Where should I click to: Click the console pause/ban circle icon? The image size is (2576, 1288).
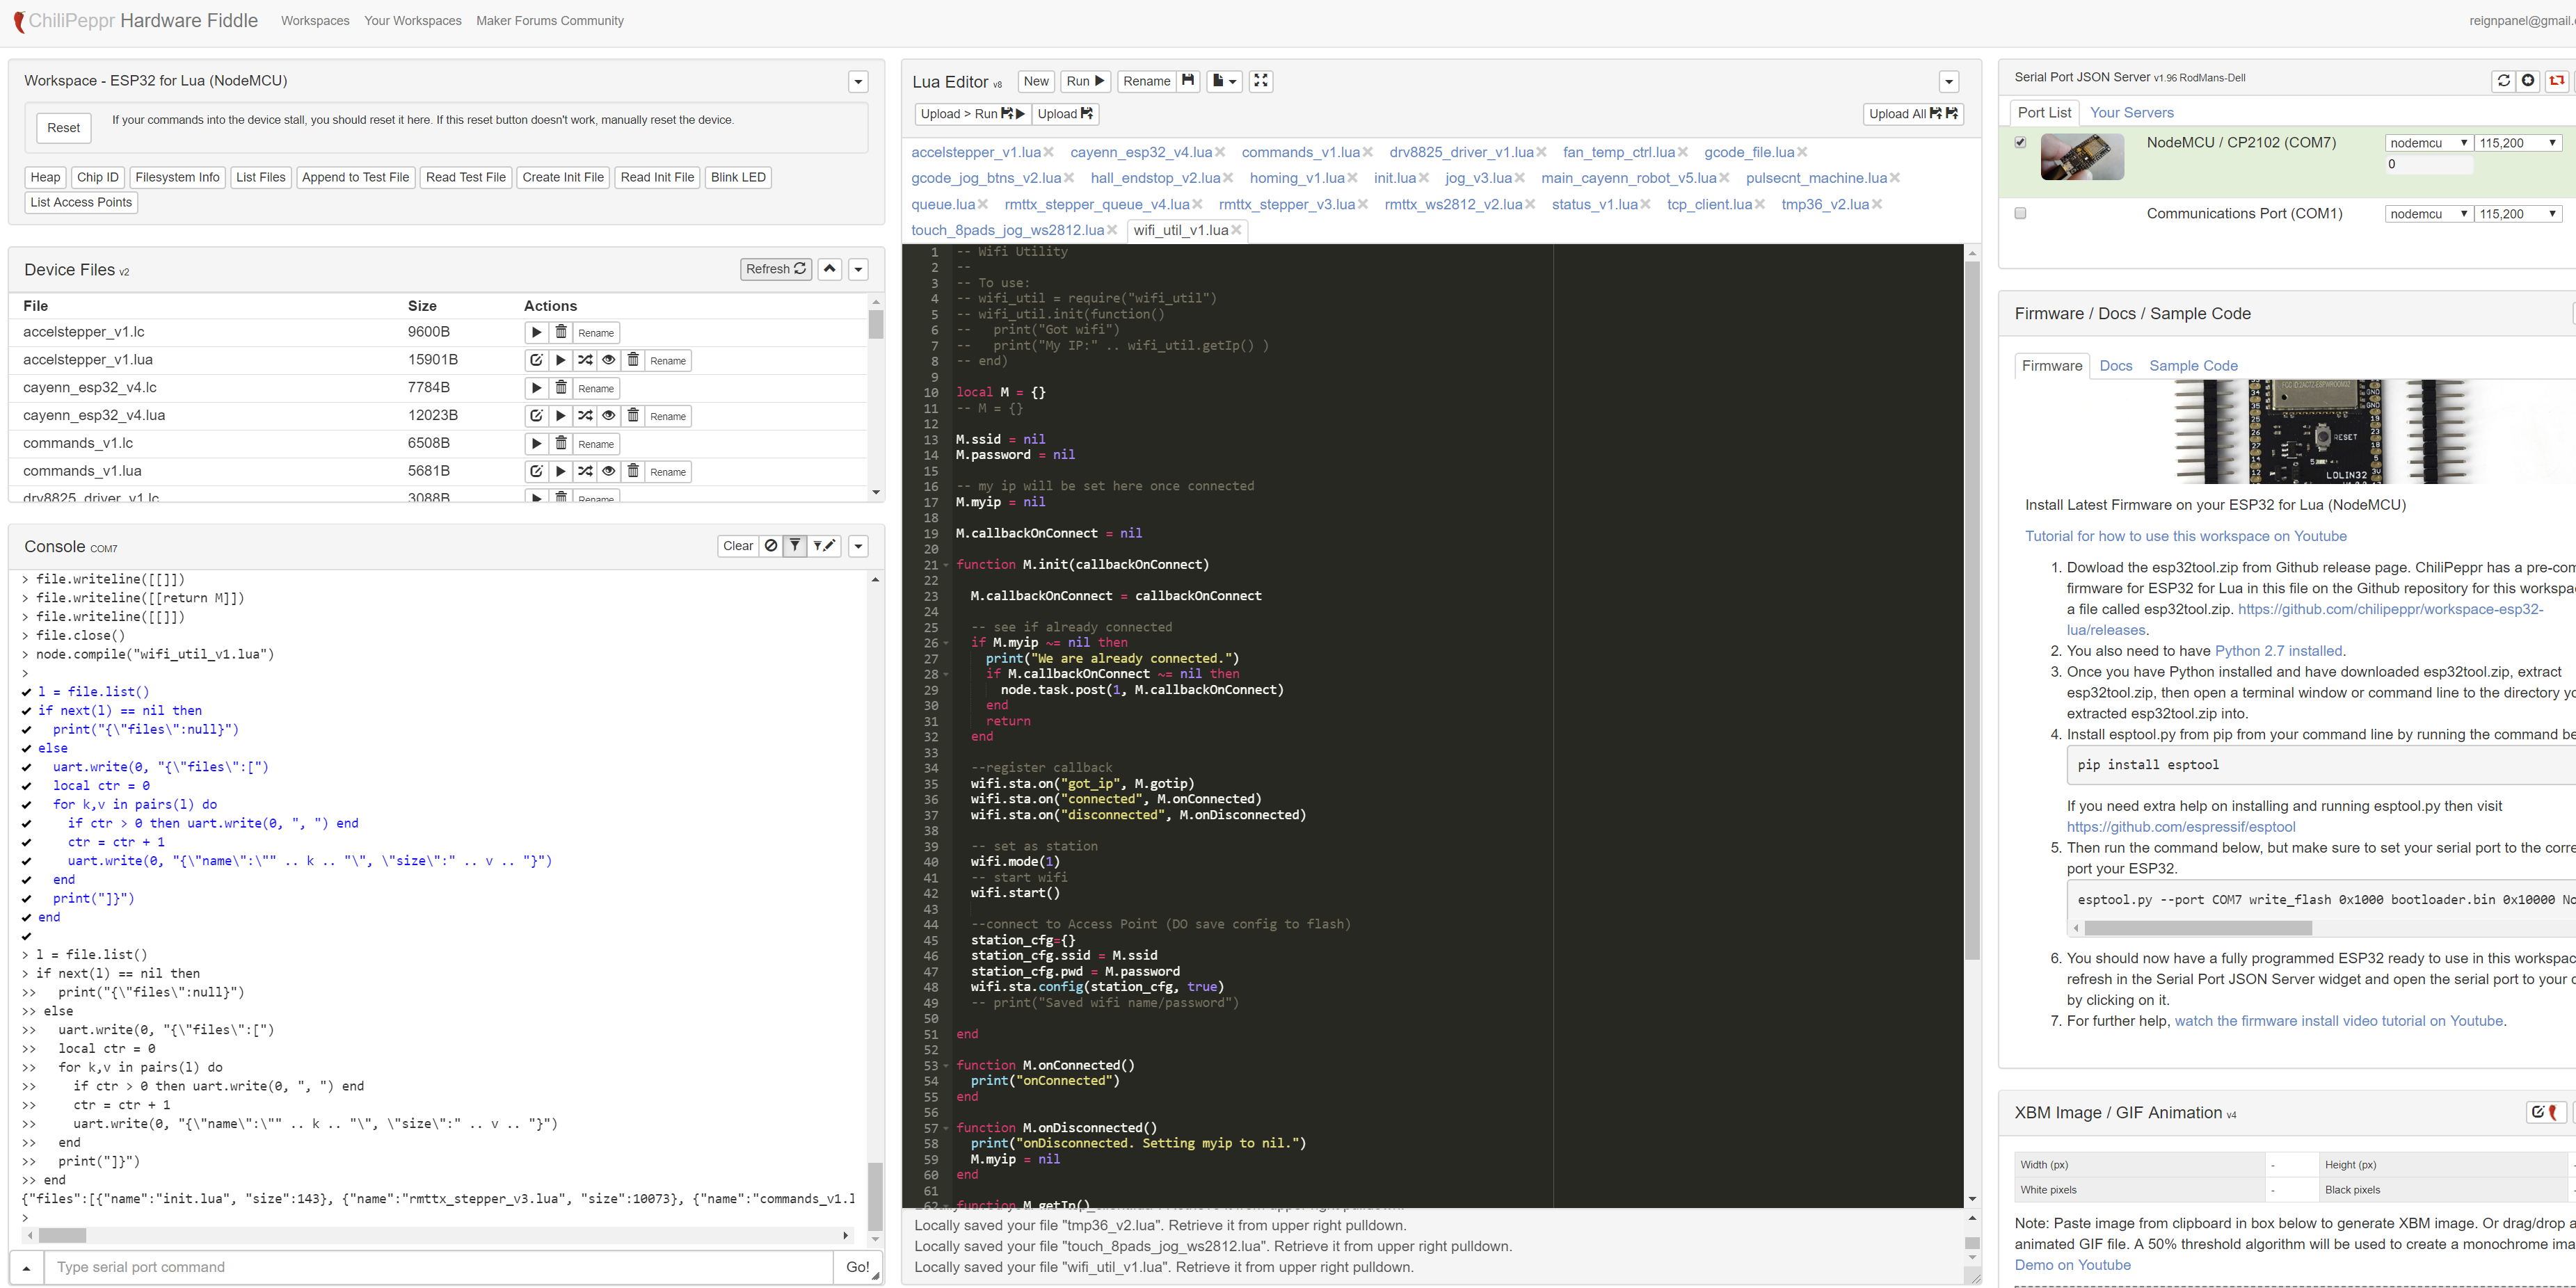[770, 547]
